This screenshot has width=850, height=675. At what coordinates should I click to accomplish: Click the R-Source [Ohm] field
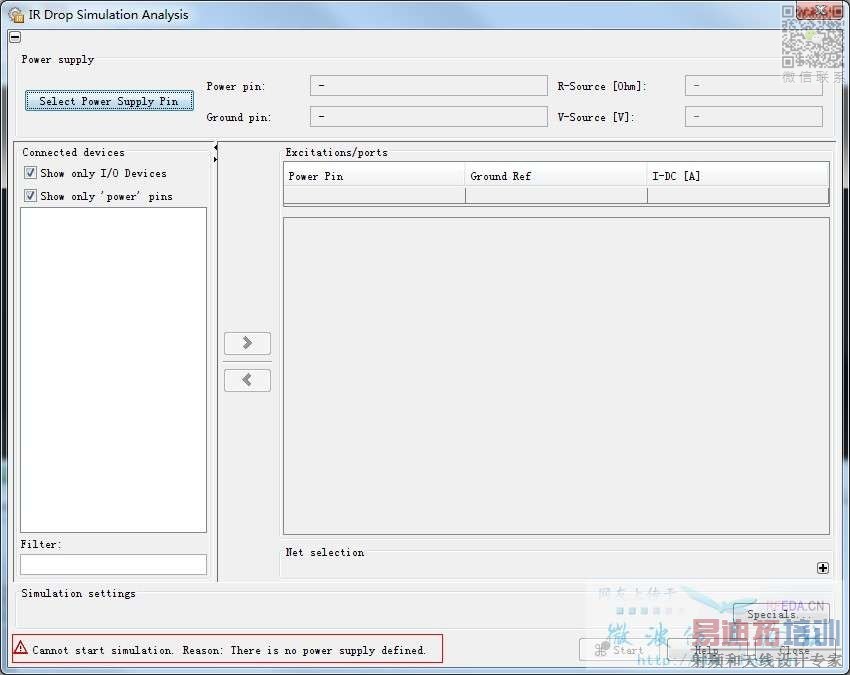(754, 86)
